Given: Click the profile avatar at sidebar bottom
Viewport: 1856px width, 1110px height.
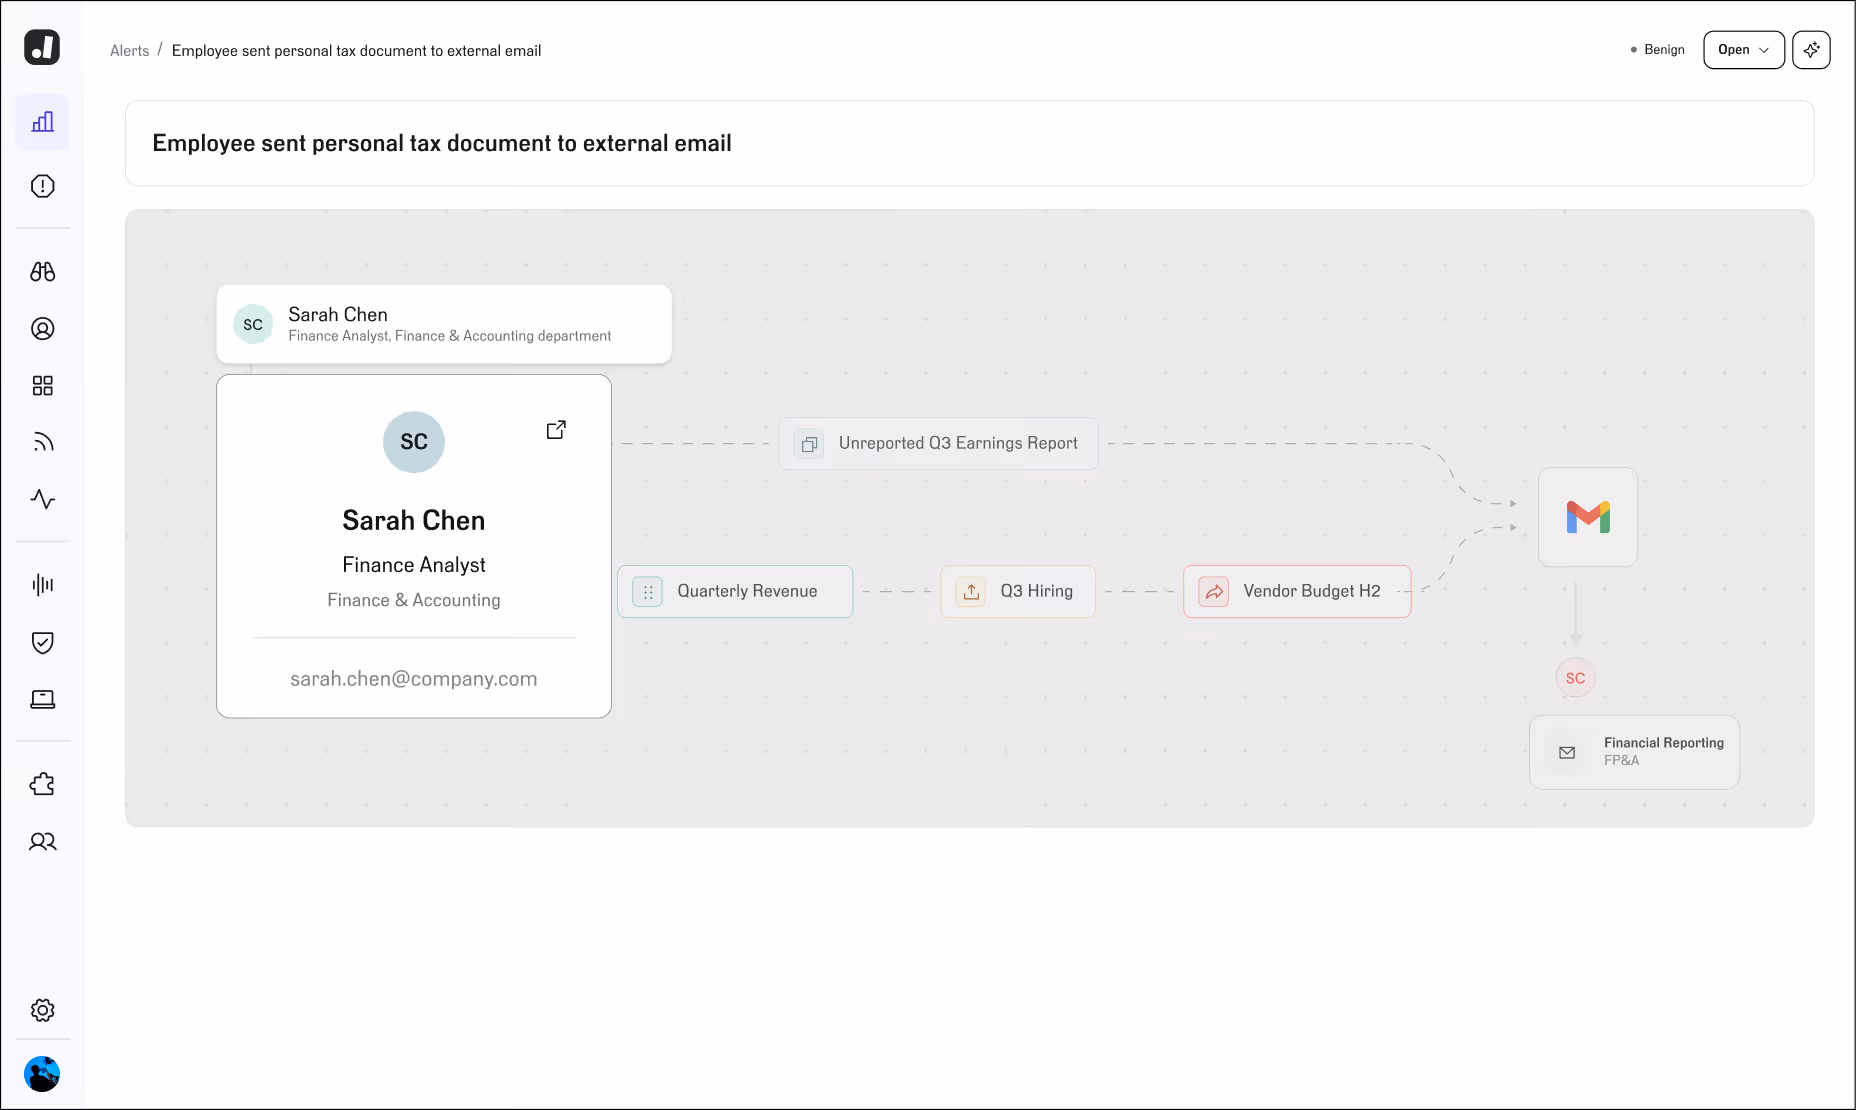Looking at the screenshot, I should 42,1074.
